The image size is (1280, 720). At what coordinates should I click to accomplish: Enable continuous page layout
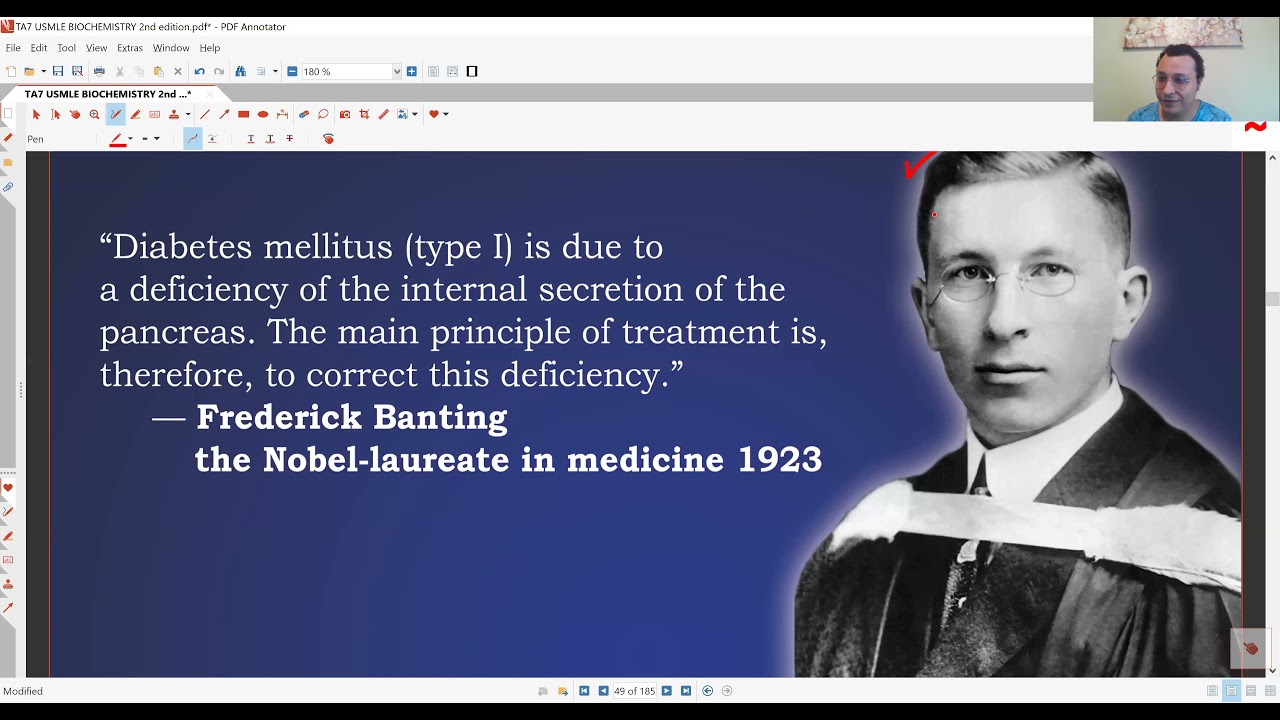point(1231,691)
